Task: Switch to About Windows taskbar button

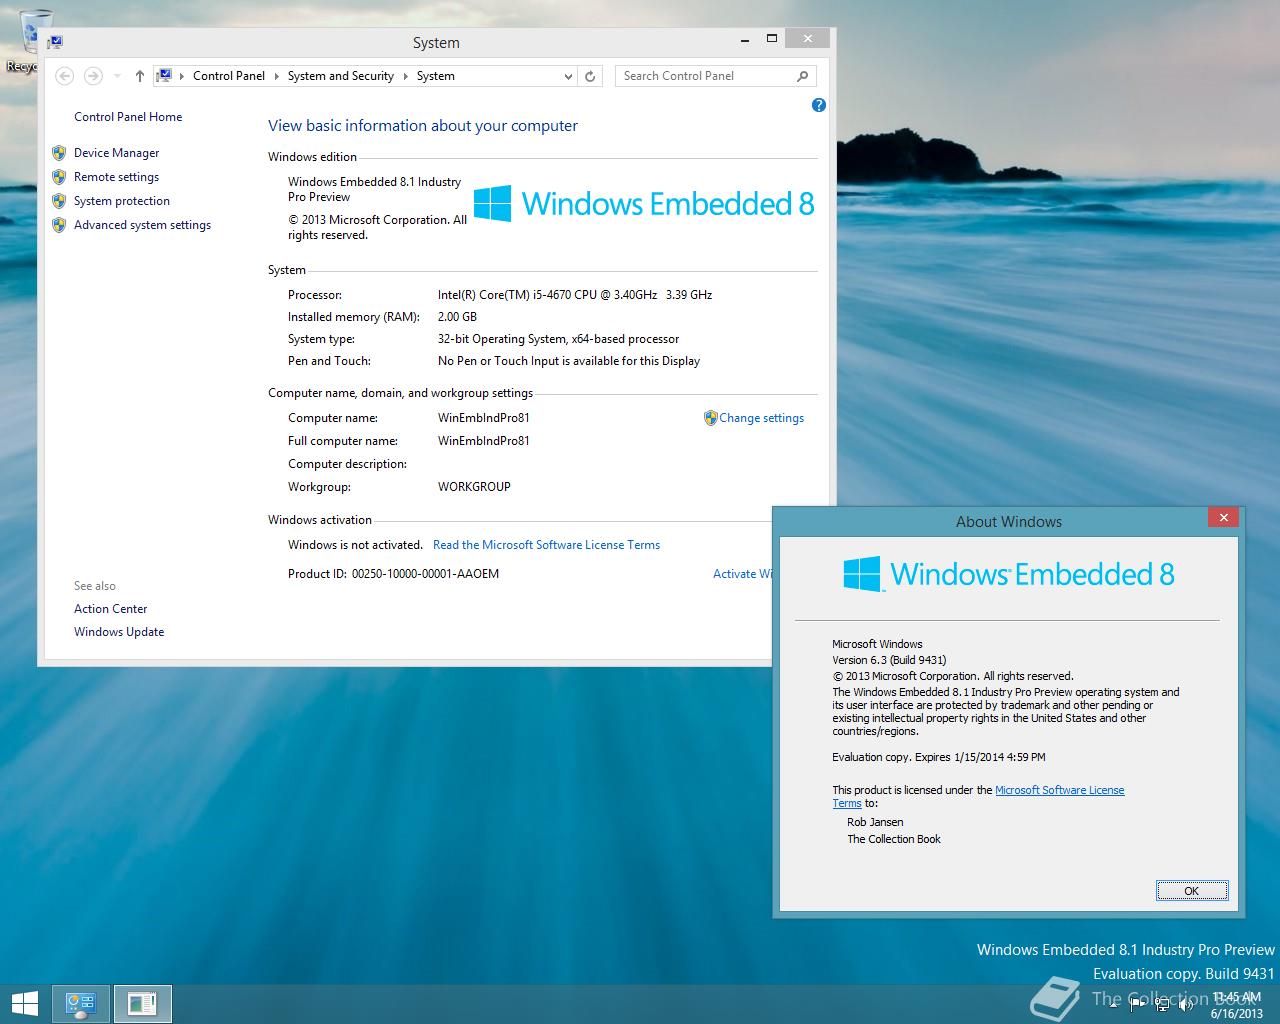Action: (x=142, y=1004)
